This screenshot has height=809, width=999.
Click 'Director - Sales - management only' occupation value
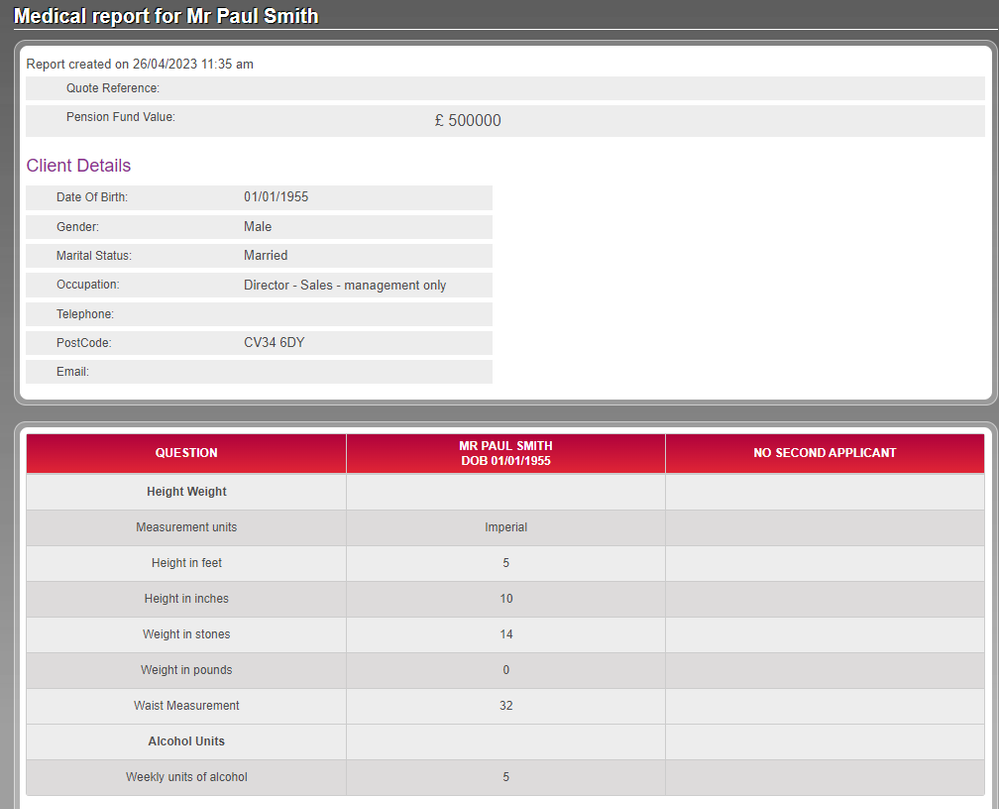pos(345,285)
